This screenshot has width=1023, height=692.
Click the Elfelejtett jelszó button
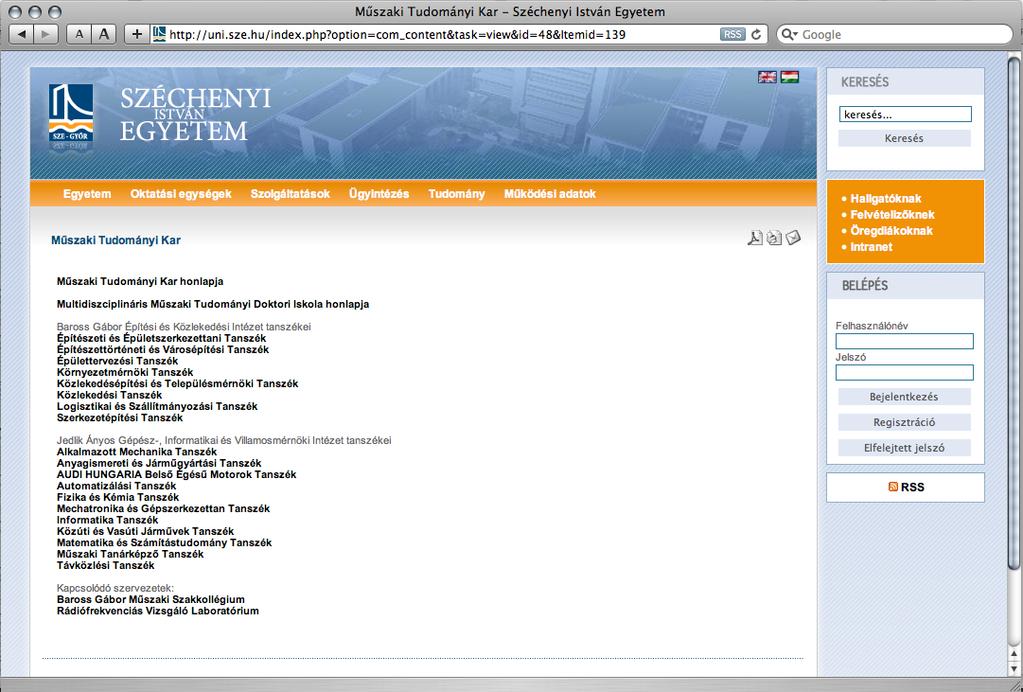click(904, 448)
